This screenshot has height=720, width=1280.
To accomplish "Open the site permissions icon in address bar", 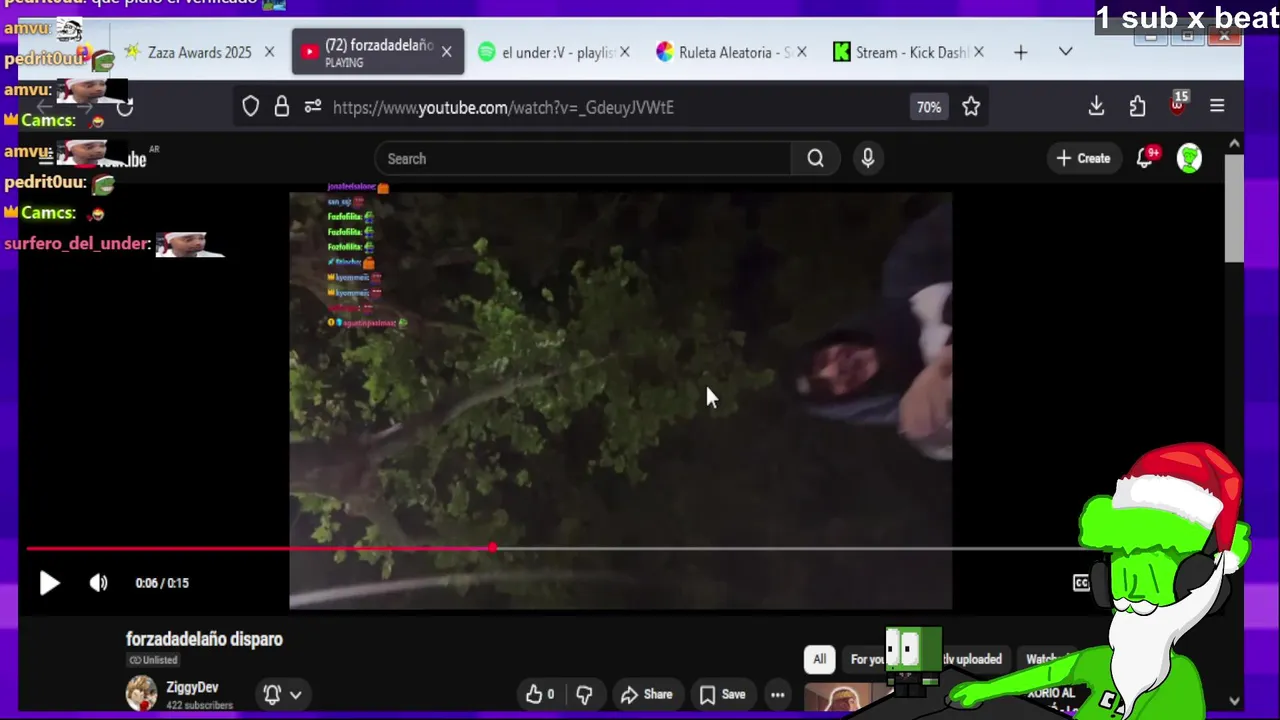I will 313,107.
